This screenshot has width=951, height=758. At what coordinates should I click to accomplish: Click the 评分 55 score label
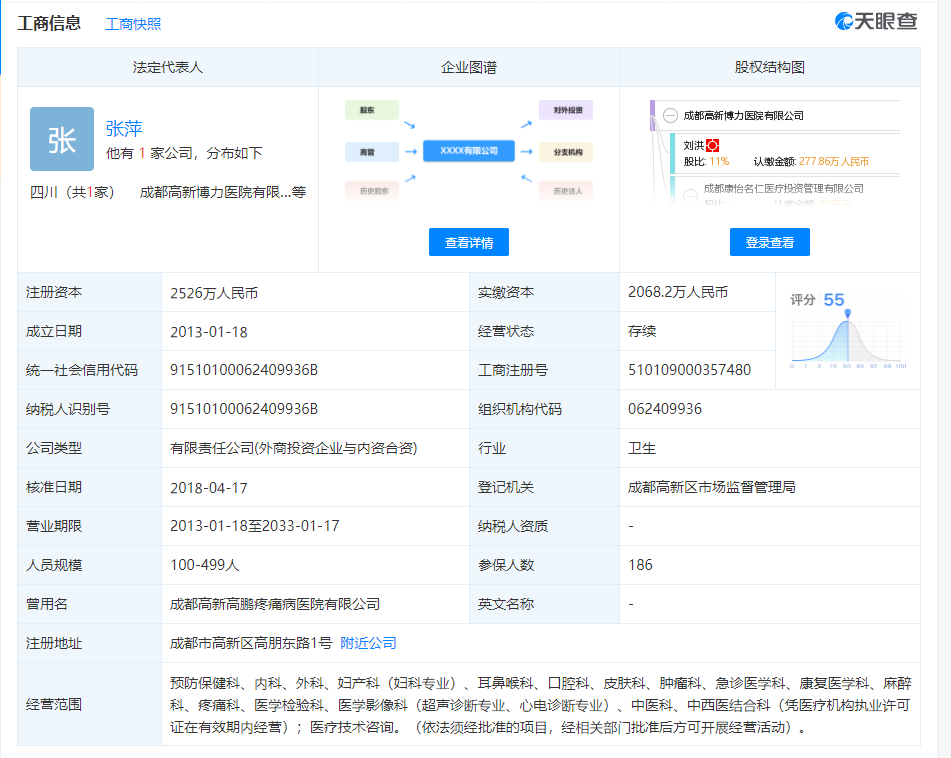point(817,300)
